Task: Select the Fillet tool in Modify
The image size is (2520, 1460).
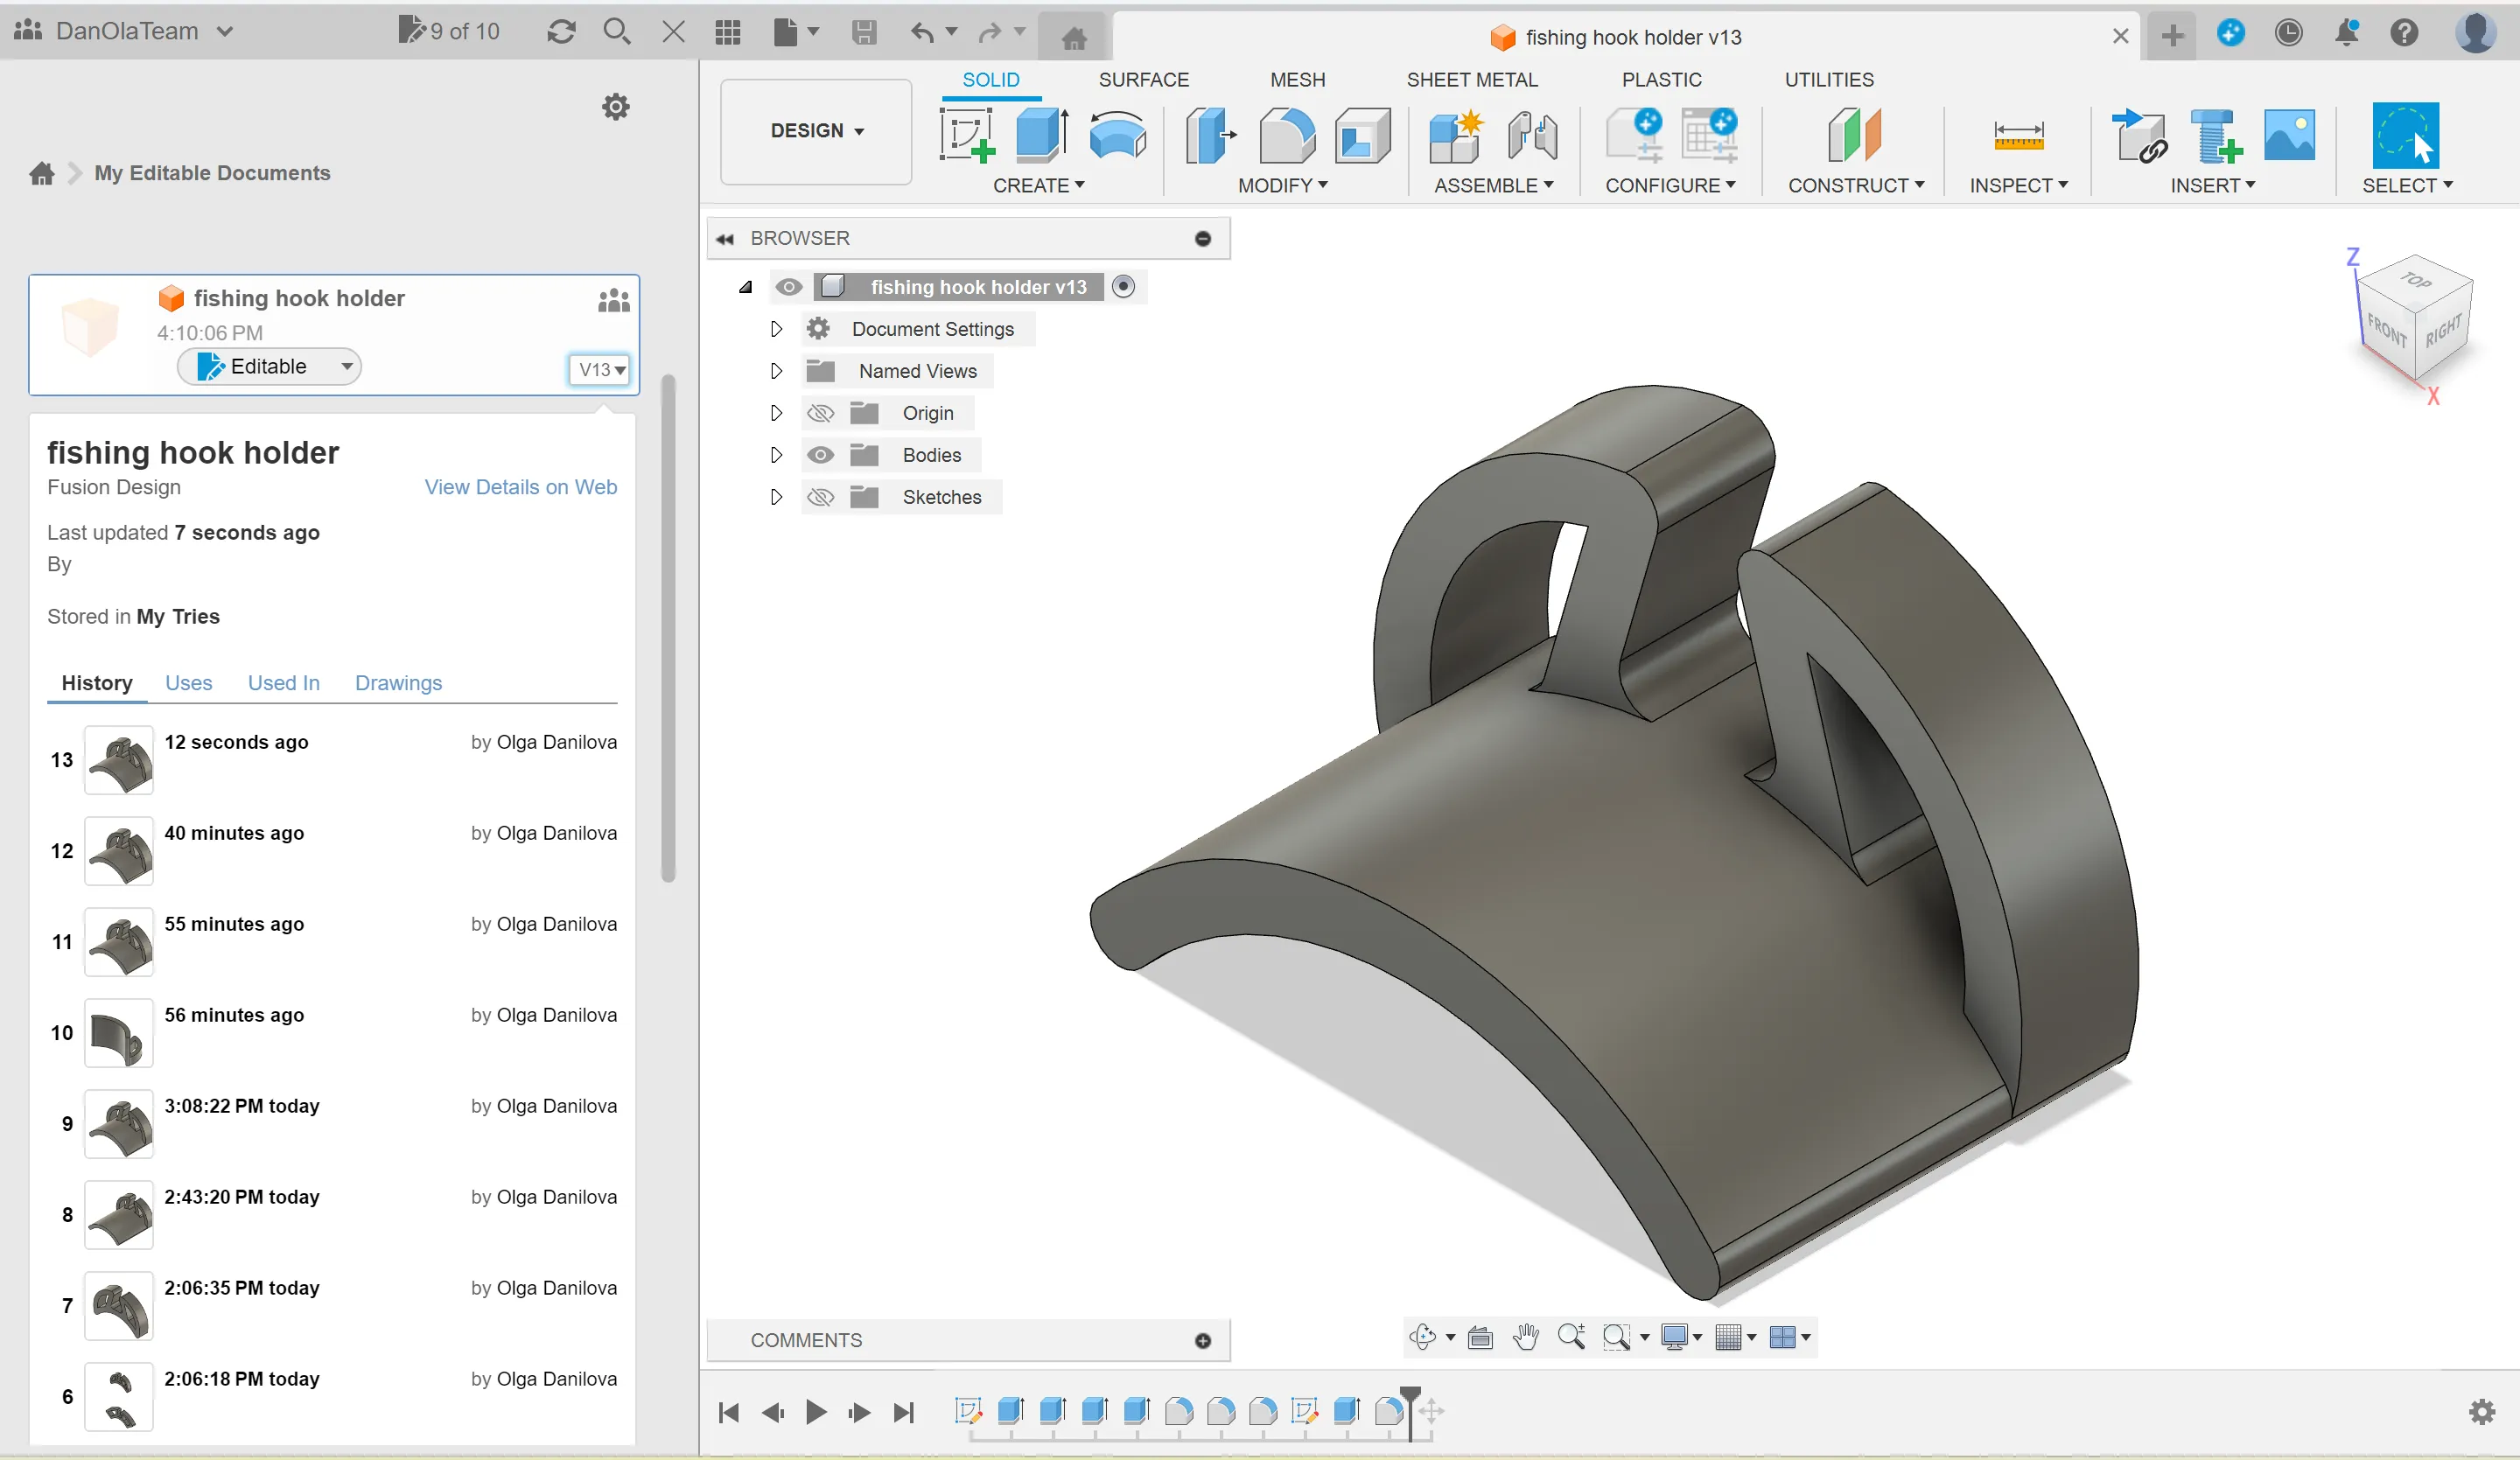Action: [x=1286, y=135]
